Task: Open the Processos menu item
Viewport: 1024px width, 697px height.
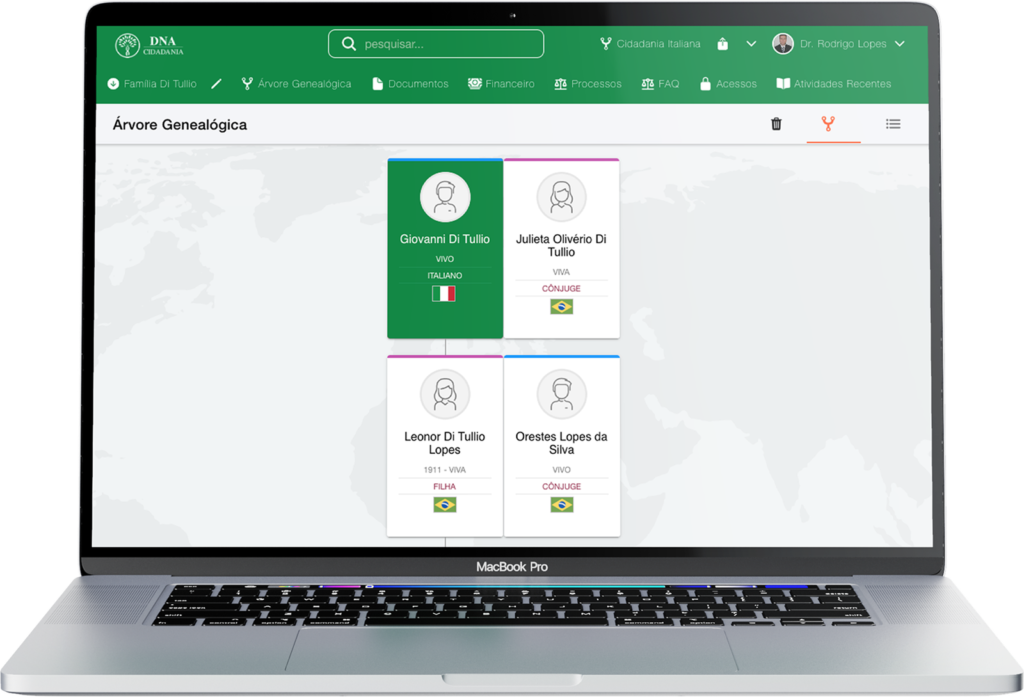Action: [x=588, y=84]
